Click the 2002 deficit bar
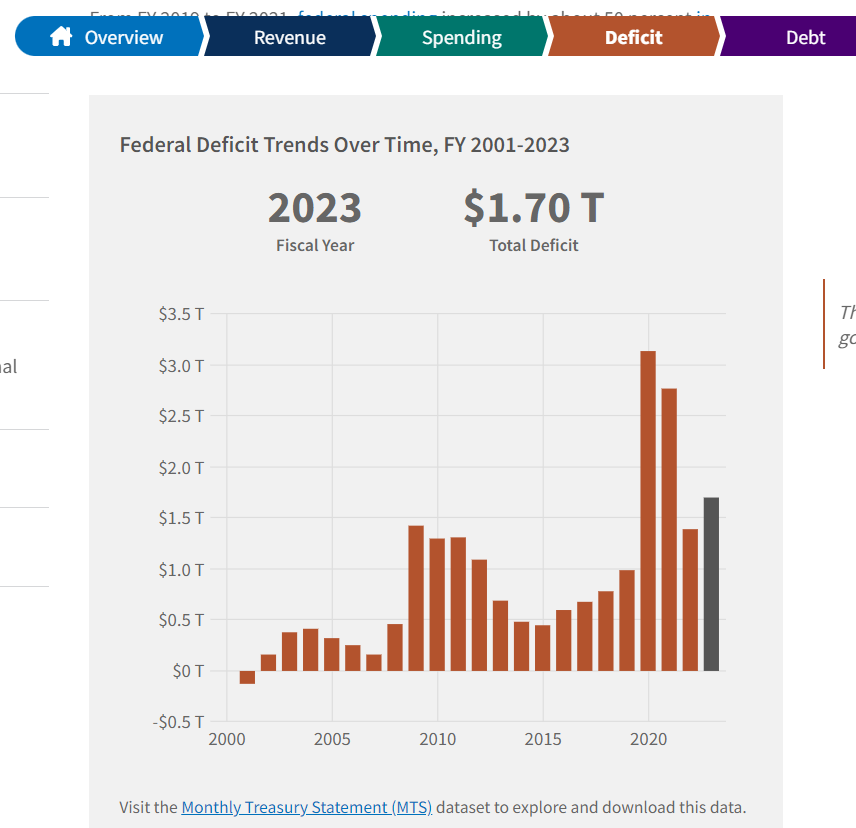Screen dimensions: 856x828 coord(269,663)
